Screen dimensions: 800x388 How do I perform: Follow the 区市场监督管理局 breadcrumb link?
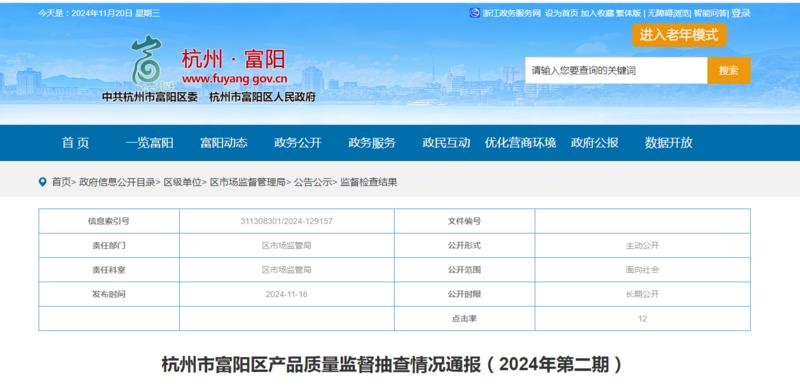click(x=247, y=182)
